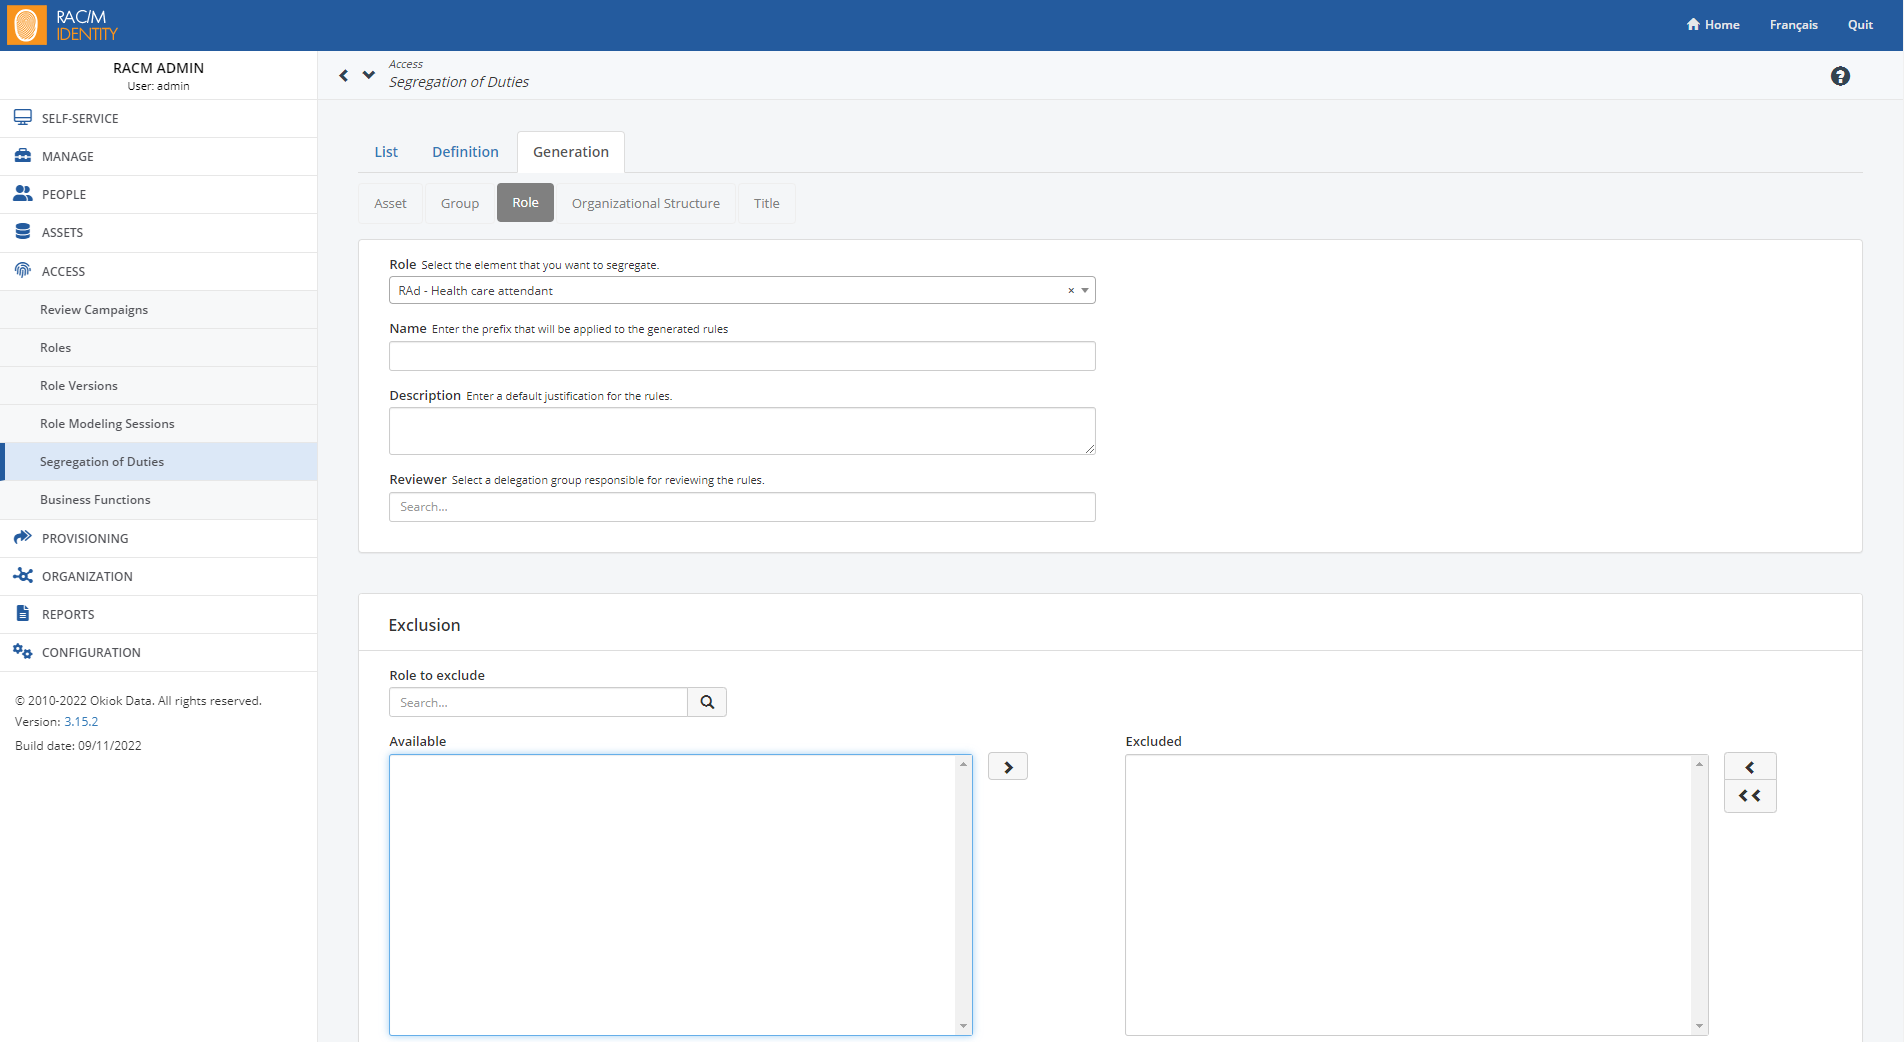Expand PEOPLE menu

159,194
